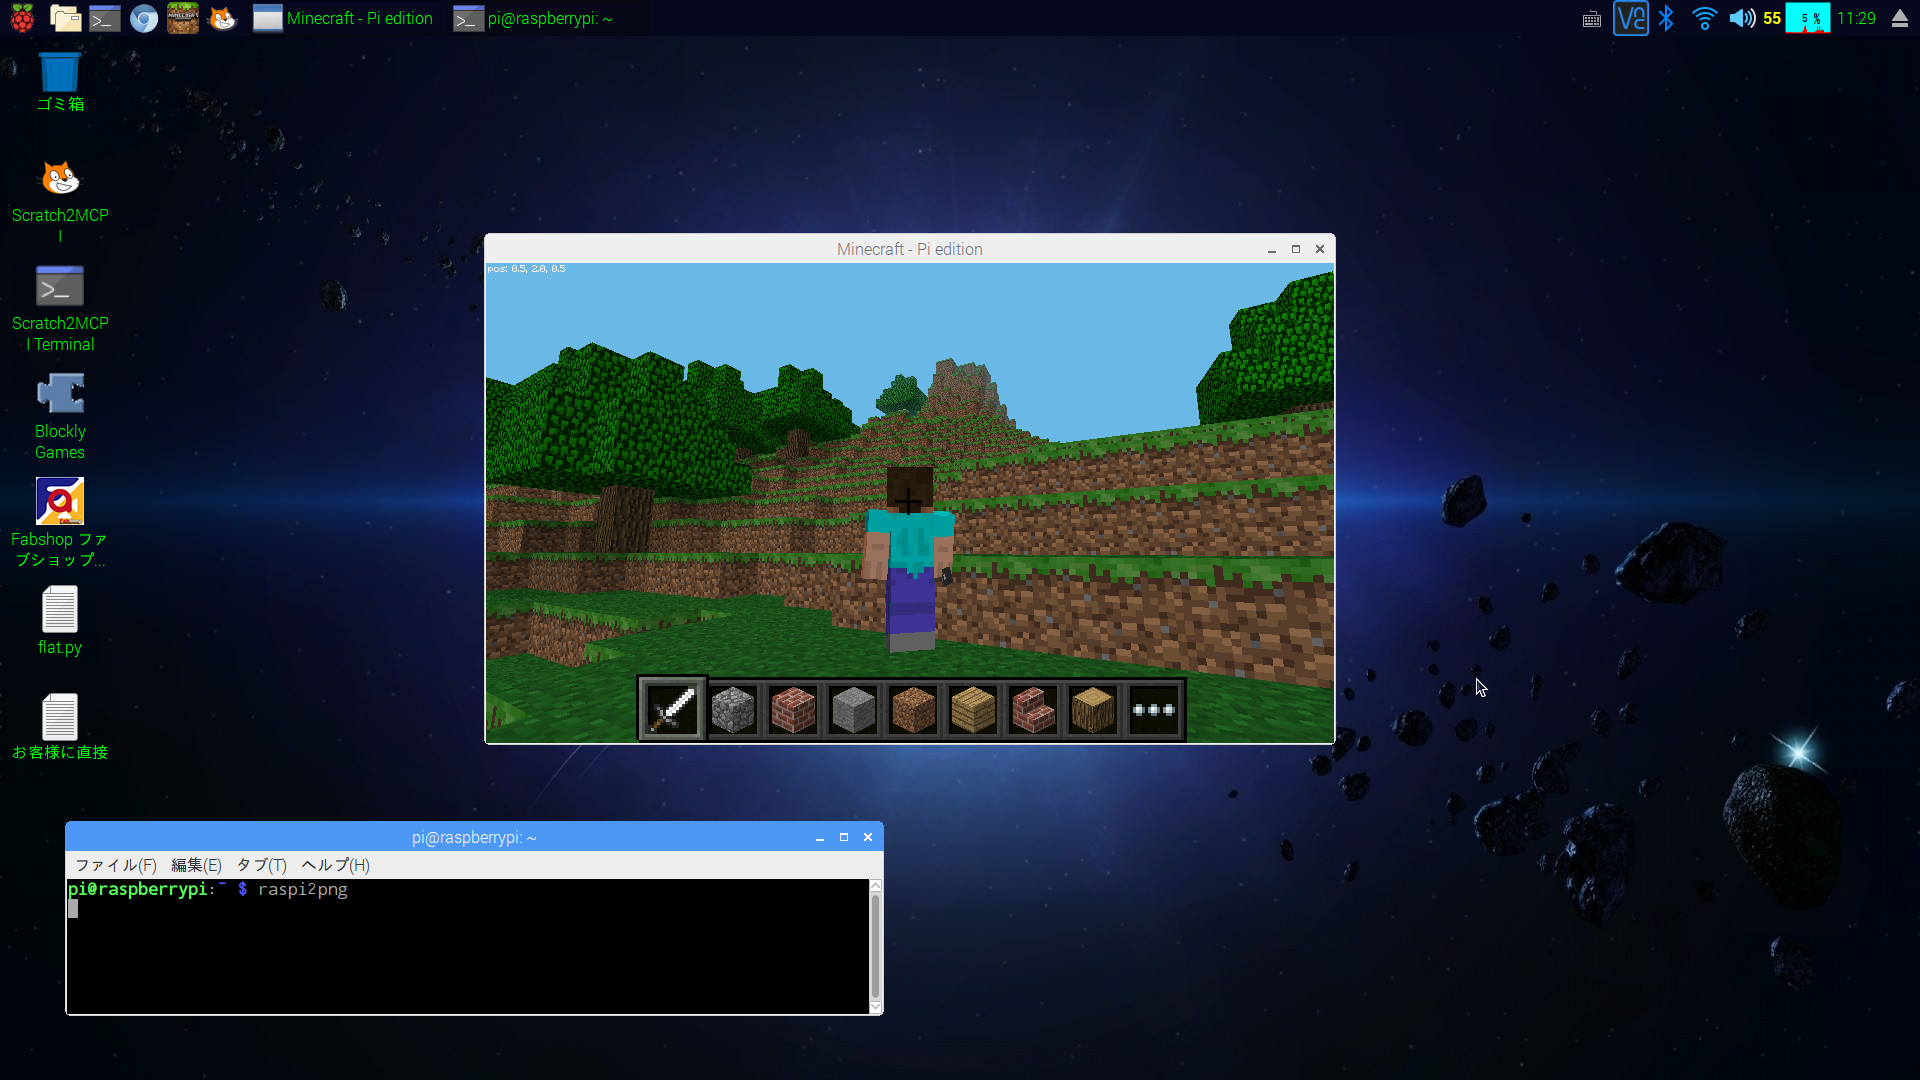Select the dirt block hotbar slot
Viewport: 1920px width, 1080px height.
click(913, 710)
